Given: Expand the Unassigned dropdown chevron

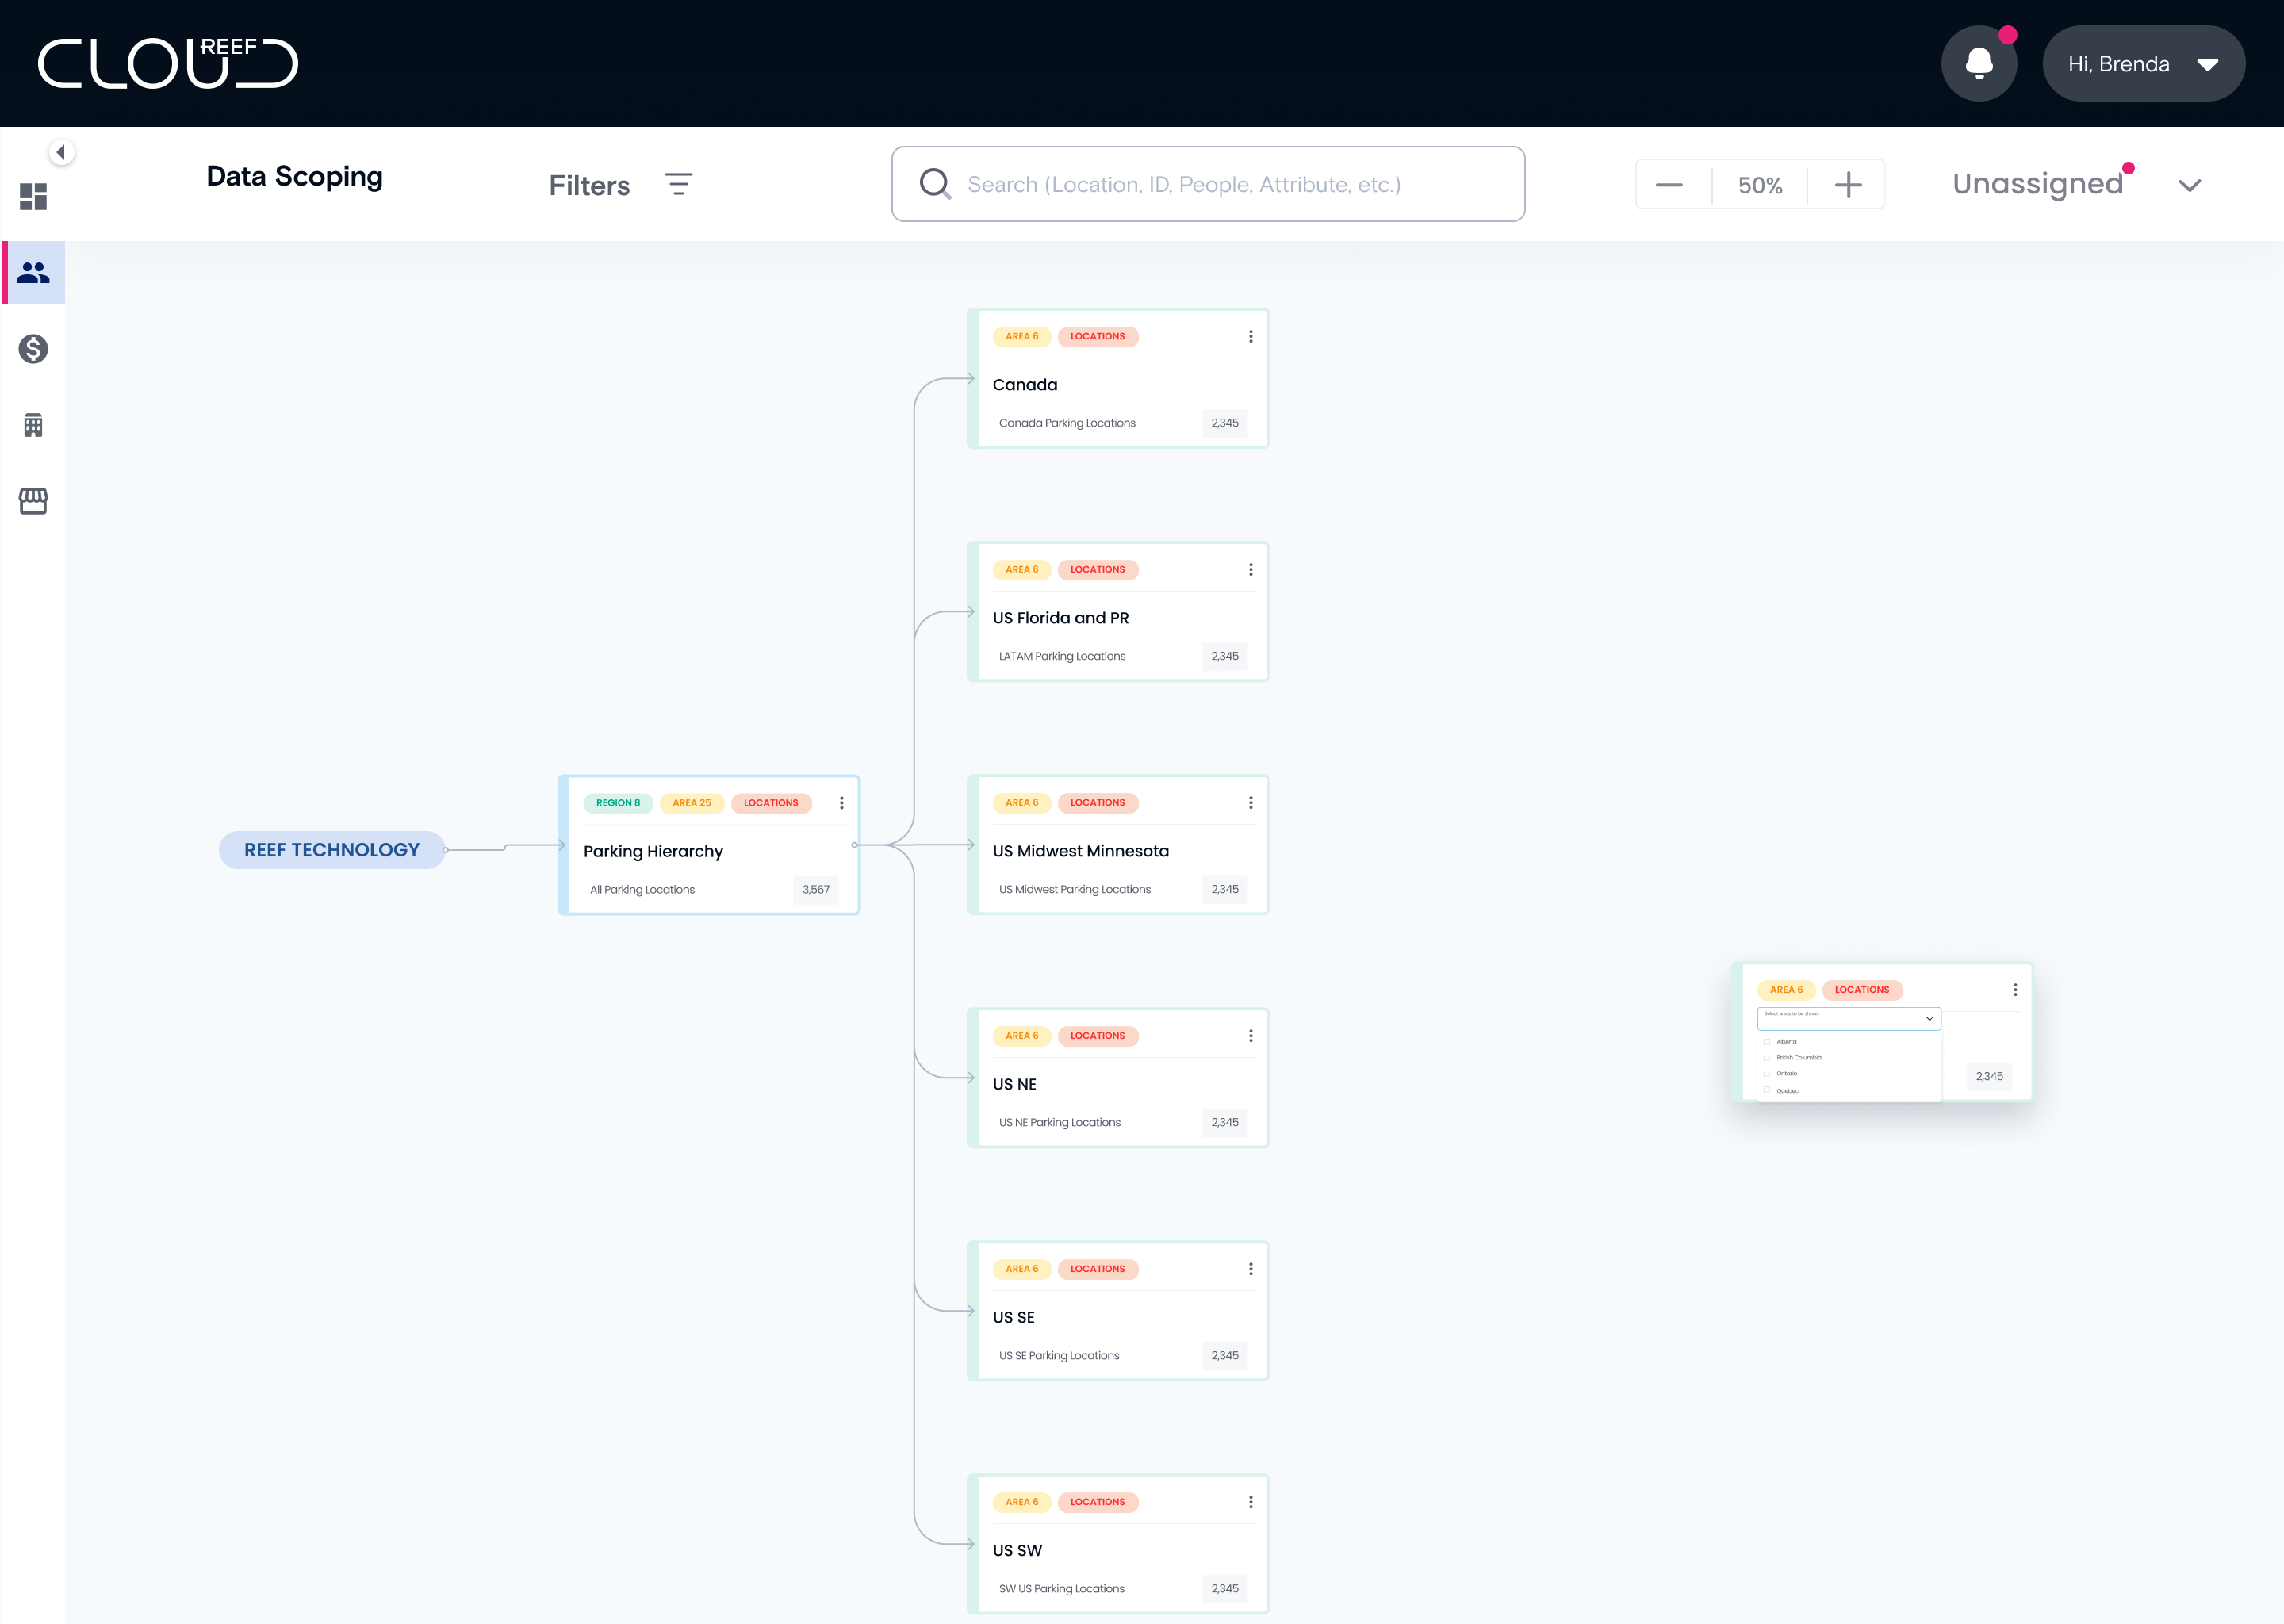Looking at the screenshot, I should pos(2189,185).
